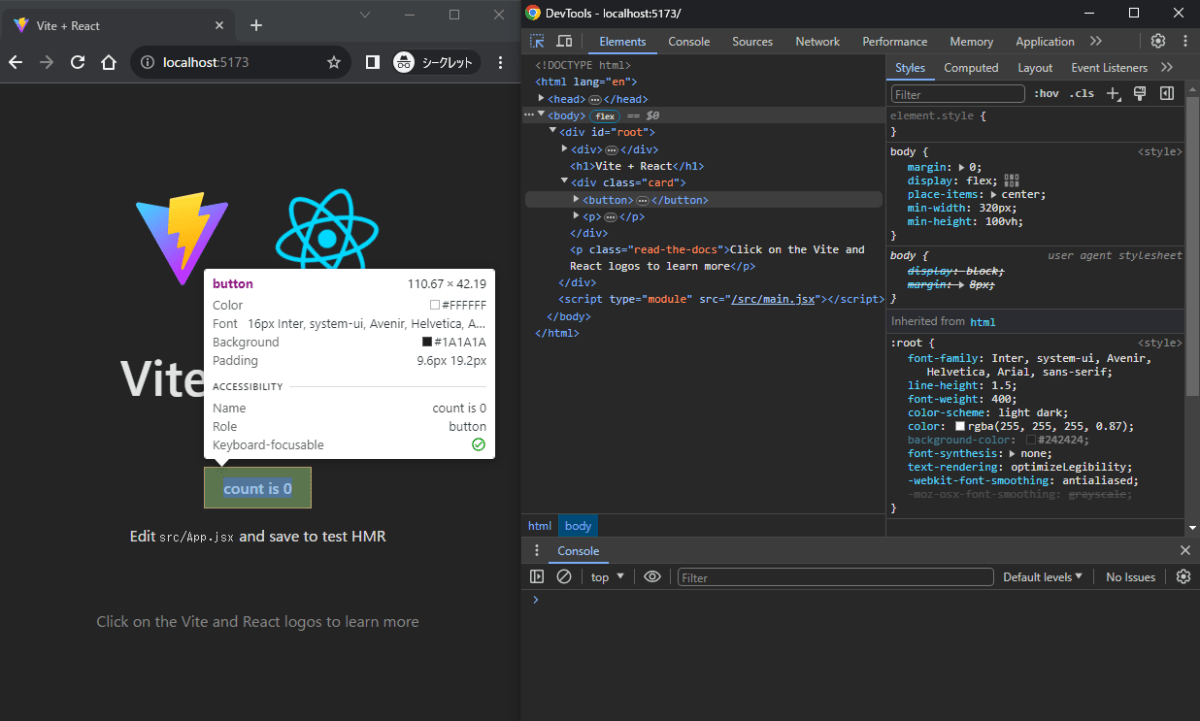1200x721 pixels.
Task: Bookmark this page star icon
Action: [x=334, y=62]
